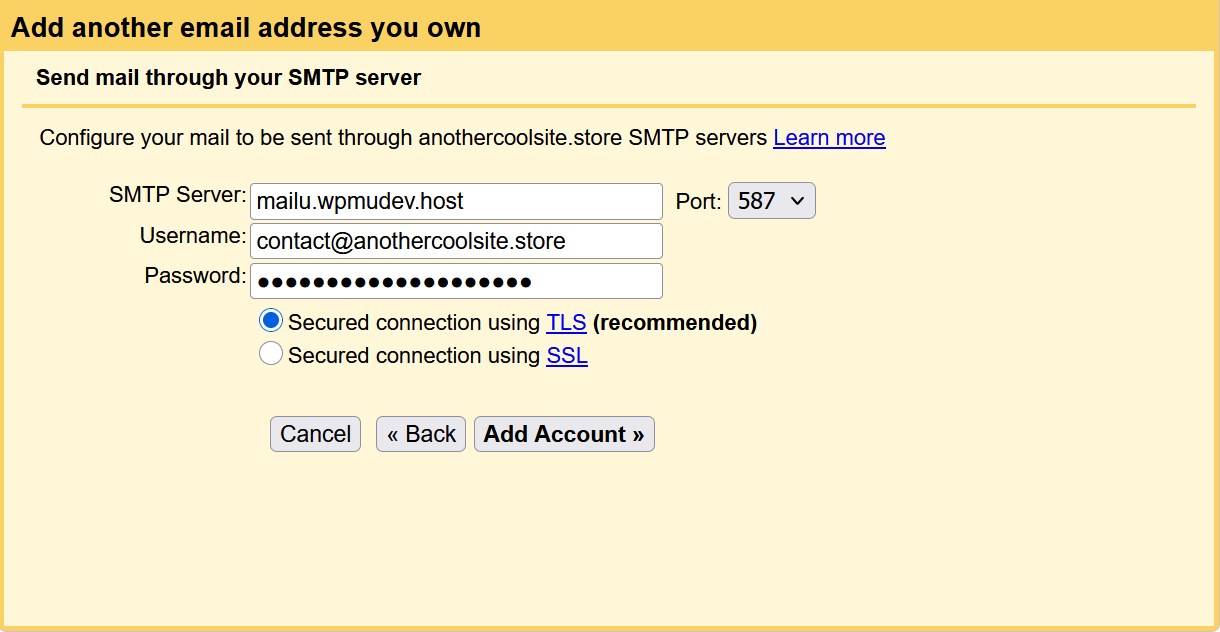The height and width of the screenshot is (632, 1220).
Task: Click the "Add another email address you own" title
Action: coord(246,27)
